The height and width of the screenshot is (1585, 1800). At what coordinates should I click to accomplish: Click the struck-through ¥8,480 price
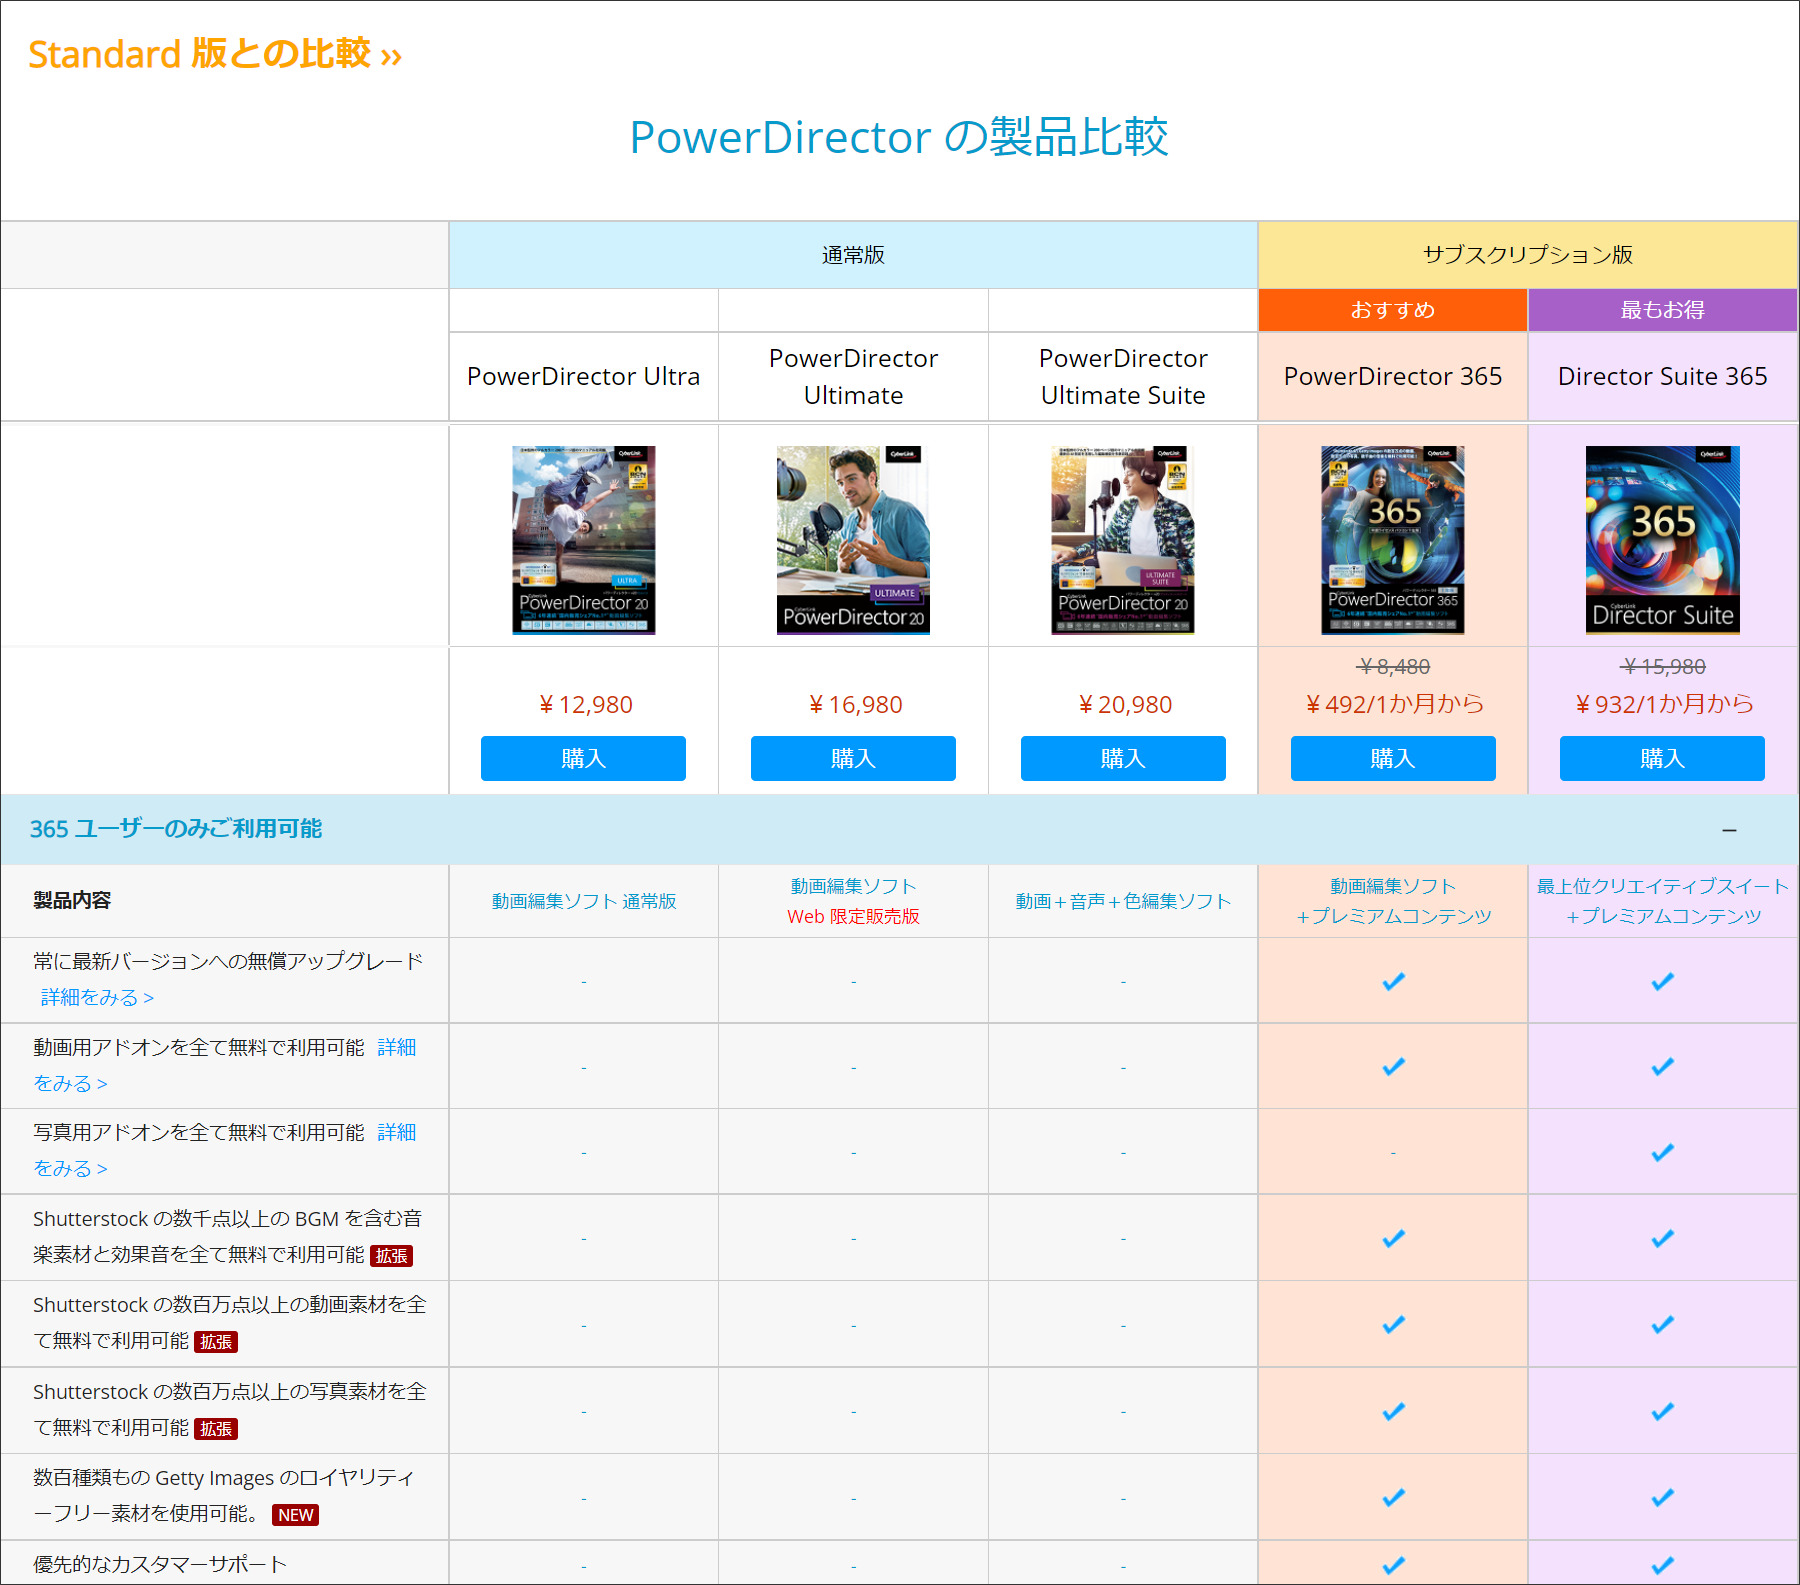pos(1394,666)
